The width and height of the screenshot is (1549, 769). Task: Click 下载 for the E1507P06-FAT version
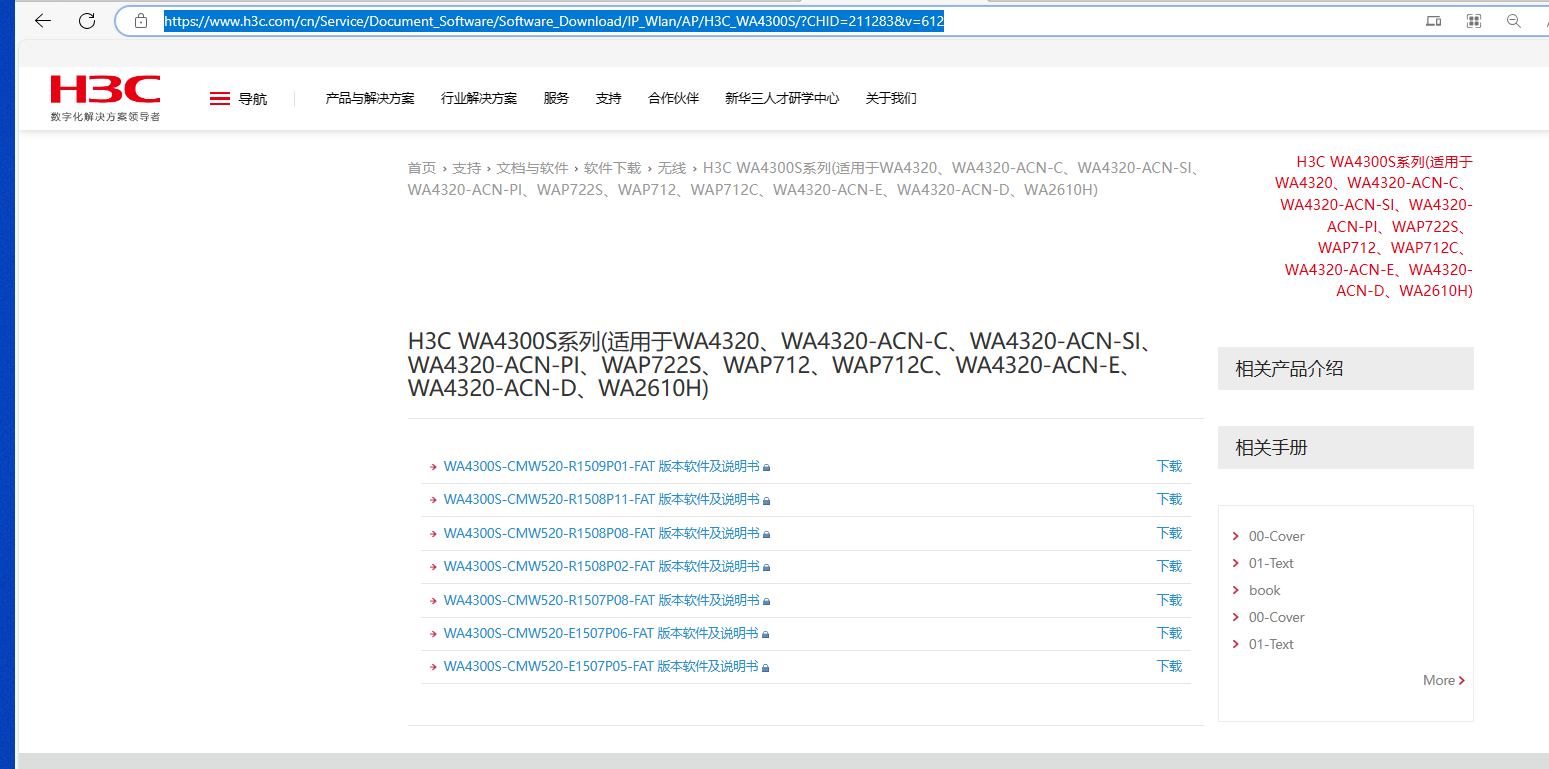click(x=1169, y=633)
